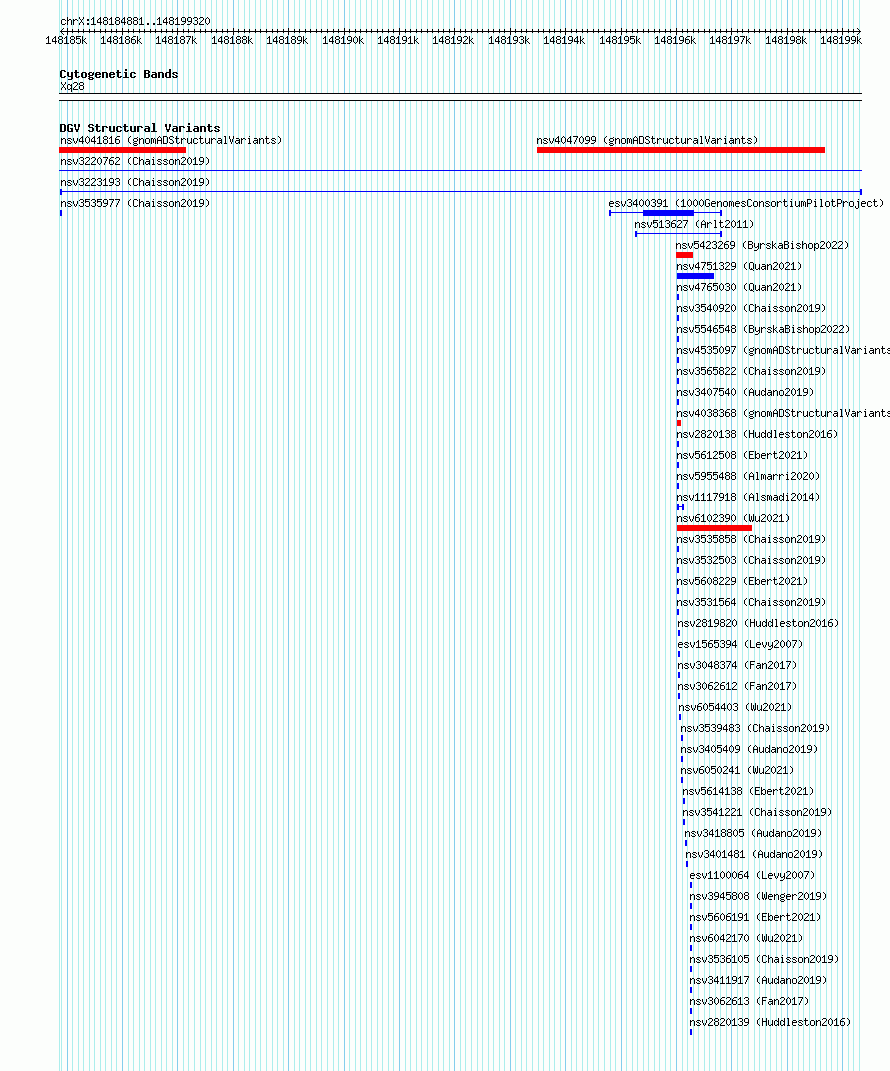Open nsv4047099 gnomADStructuralVariants label
890x1071 pixels.
(647, 140)
